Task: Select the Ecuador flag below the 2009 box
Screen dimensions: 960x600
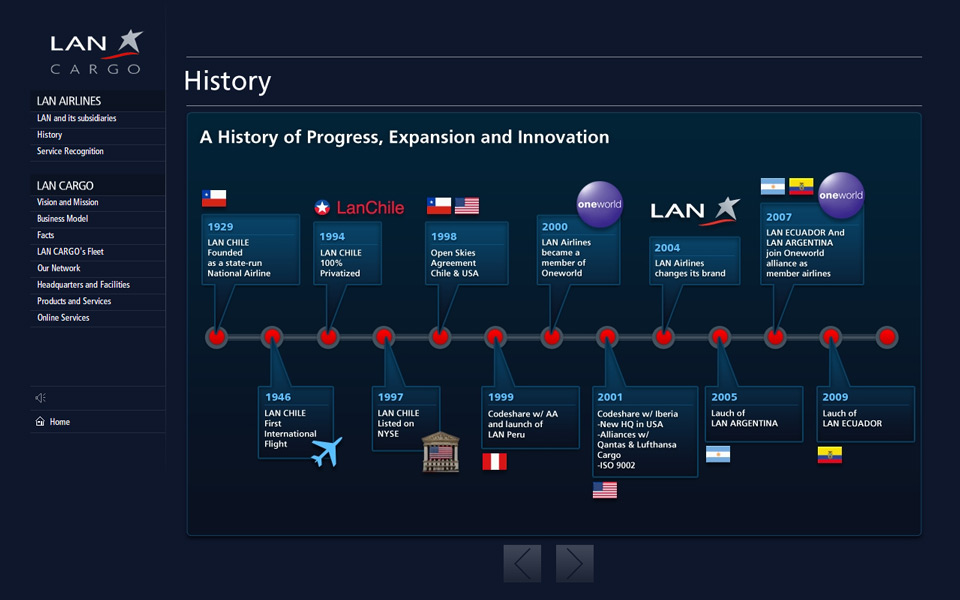Action: 830,455
